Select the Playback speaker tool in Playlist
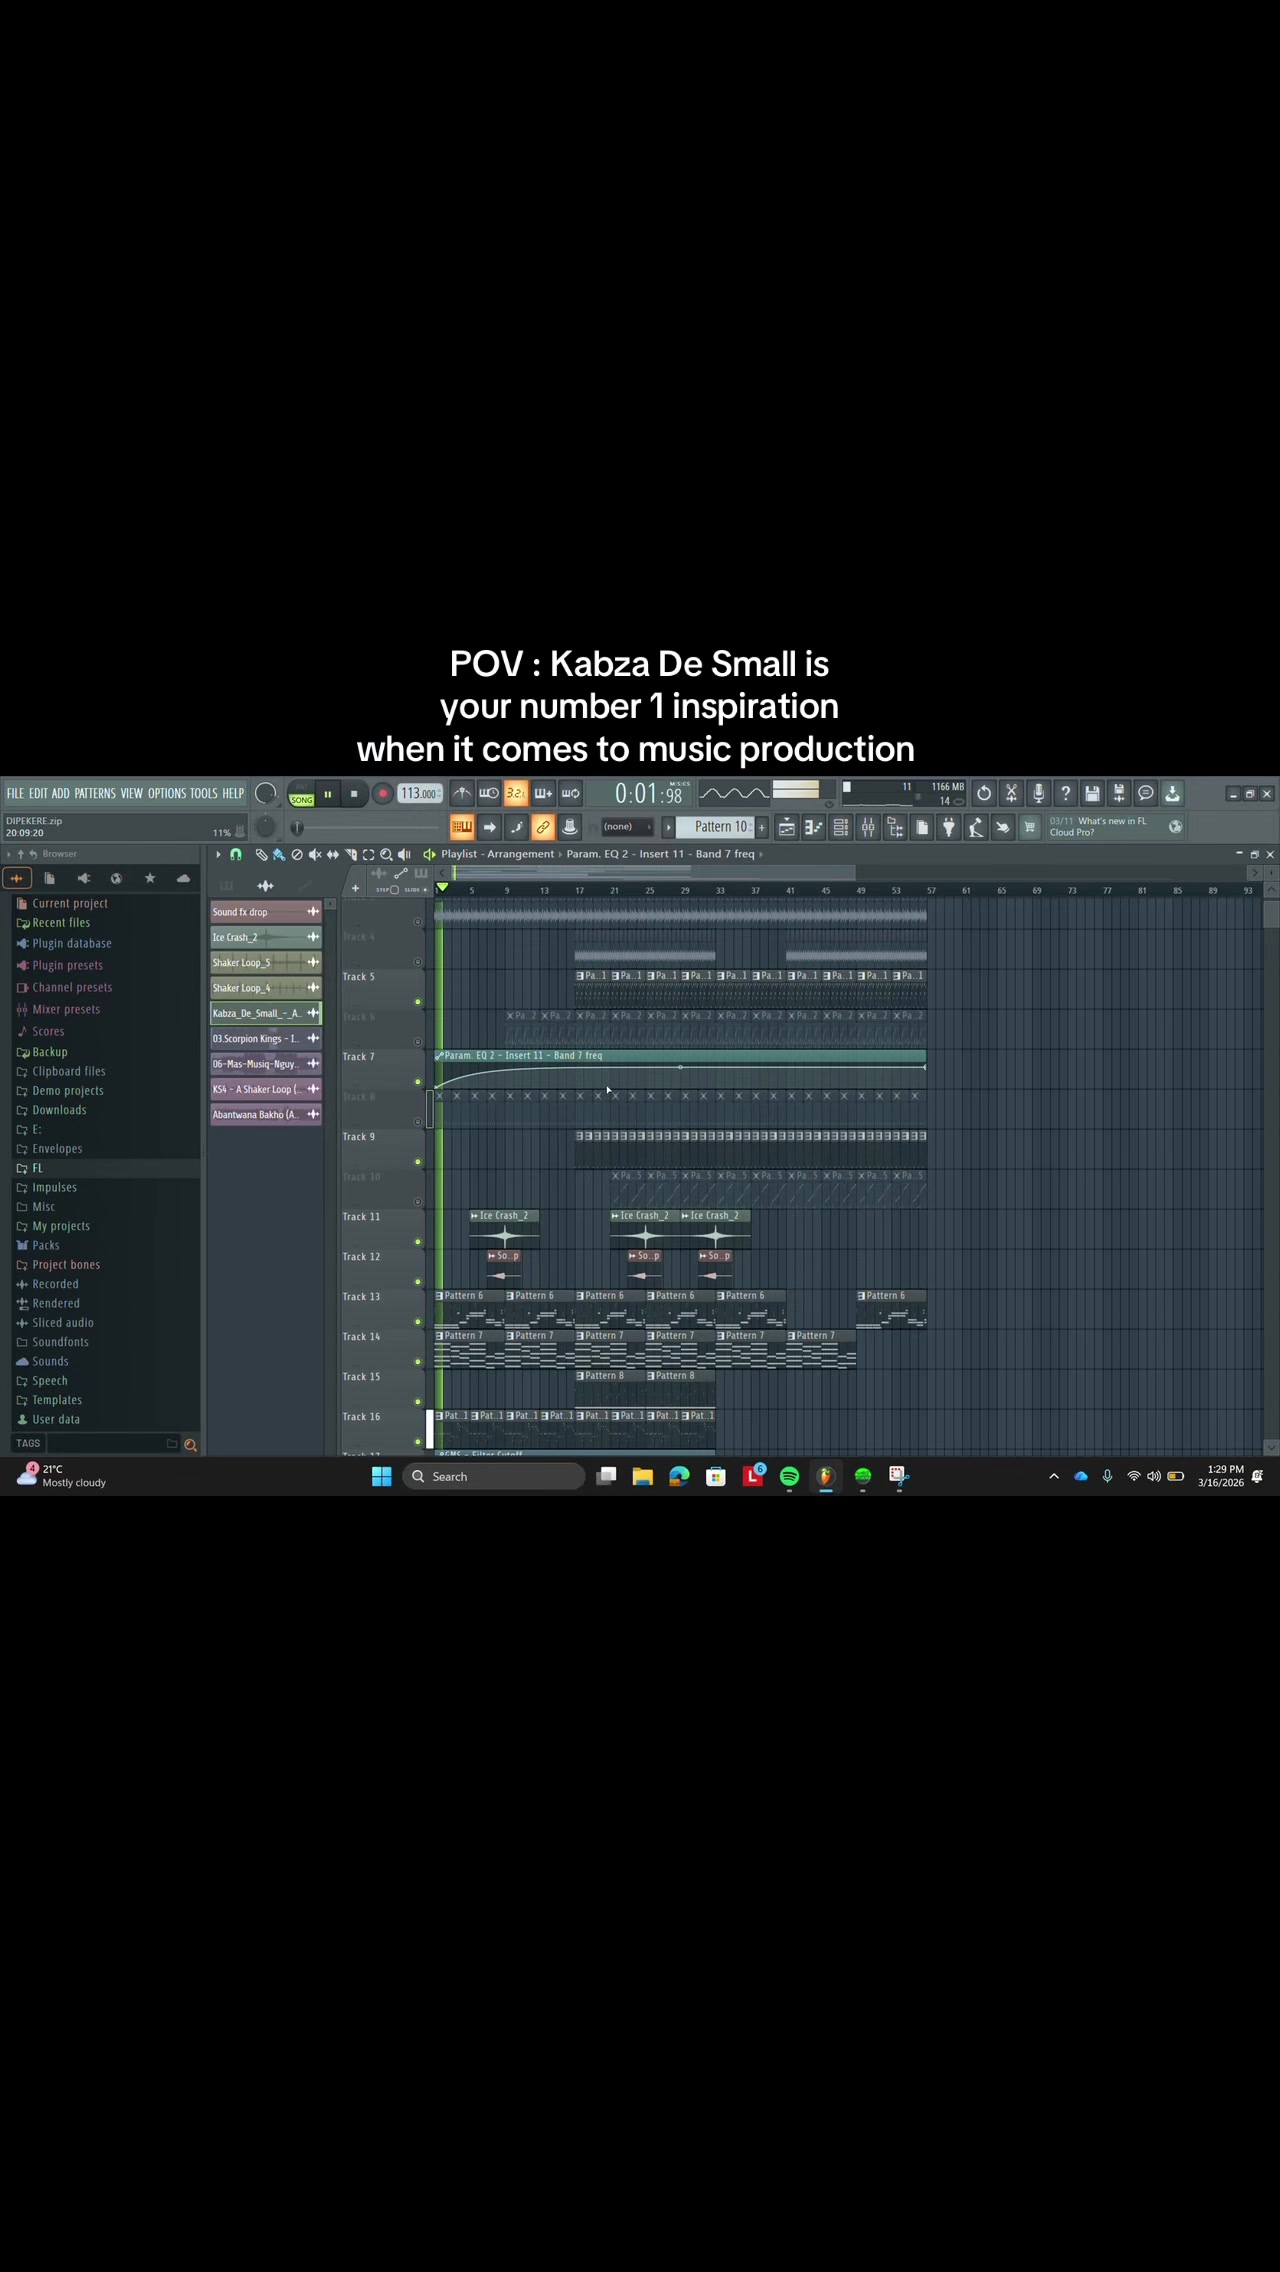 [x=404, y=855]
